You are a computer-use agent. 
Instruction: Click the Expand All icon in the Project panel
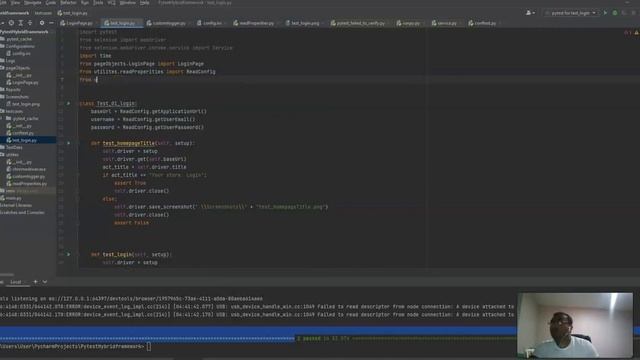tap(20, 23)
